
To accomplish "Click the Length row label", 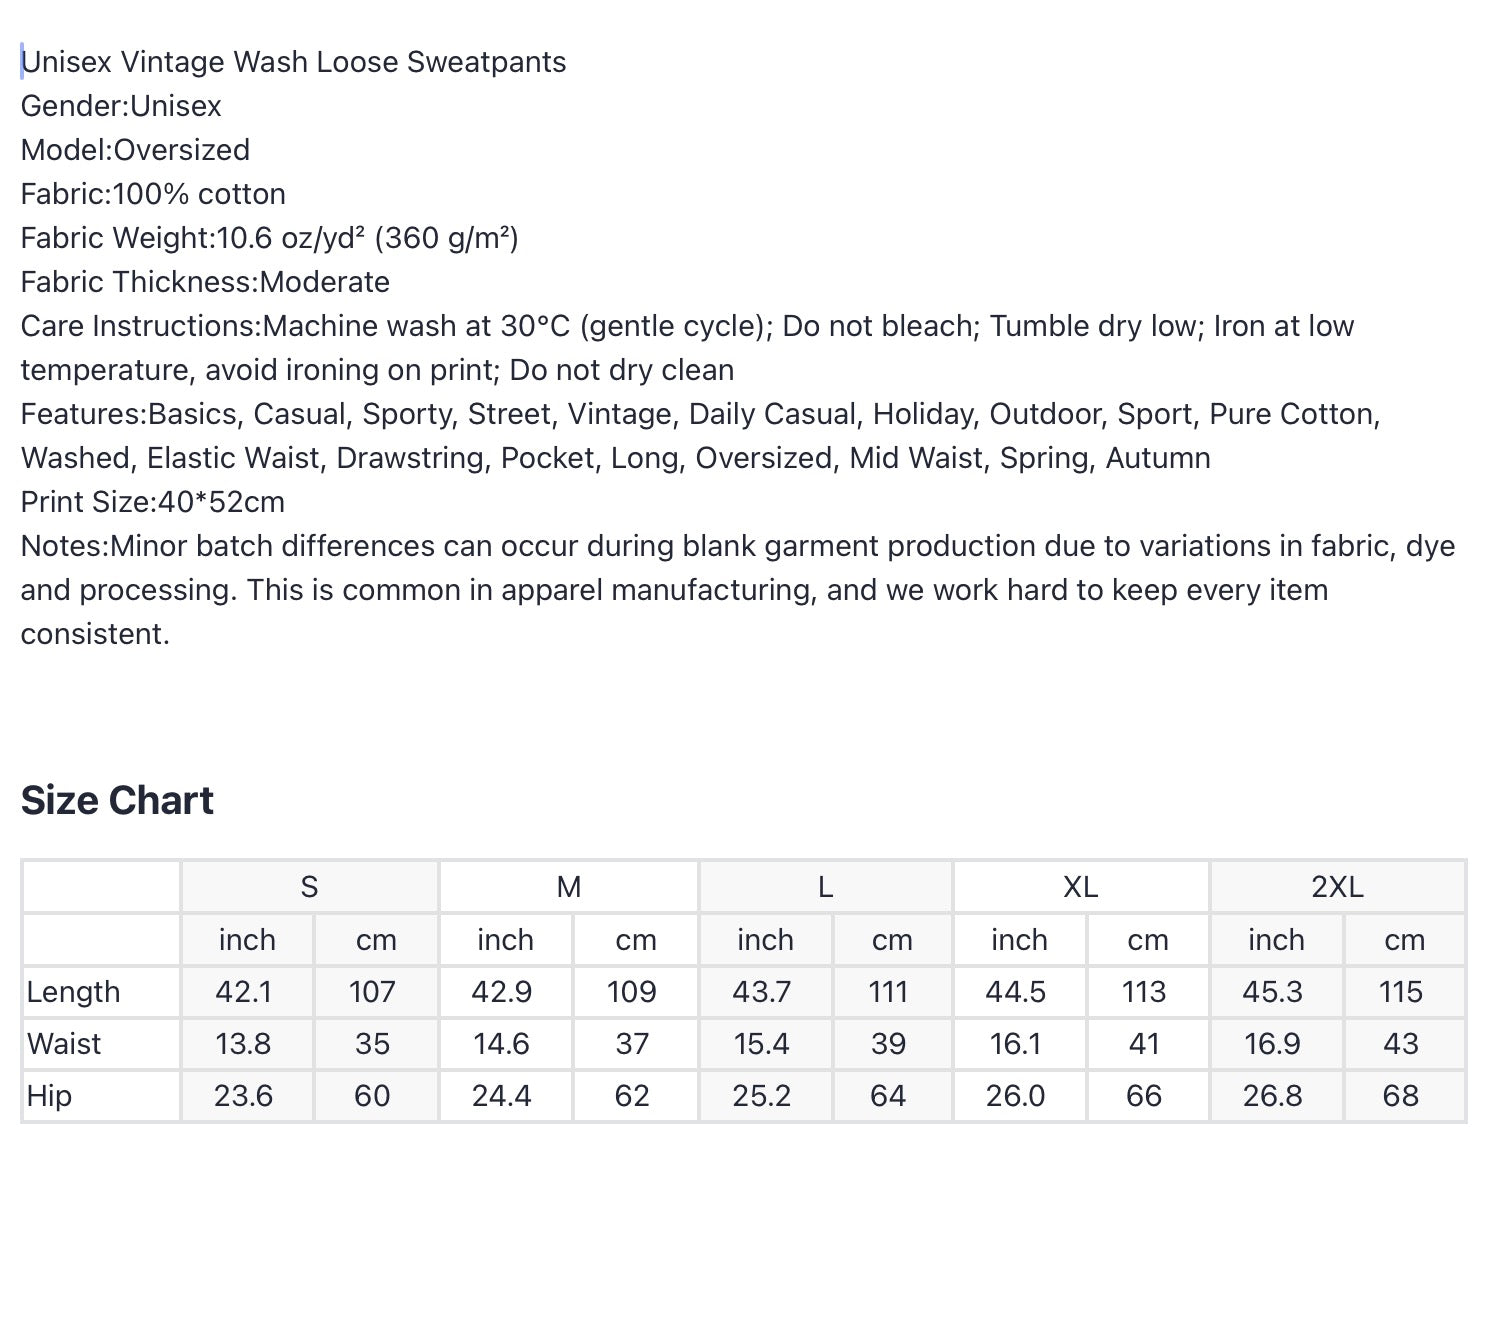I will 73,992.
